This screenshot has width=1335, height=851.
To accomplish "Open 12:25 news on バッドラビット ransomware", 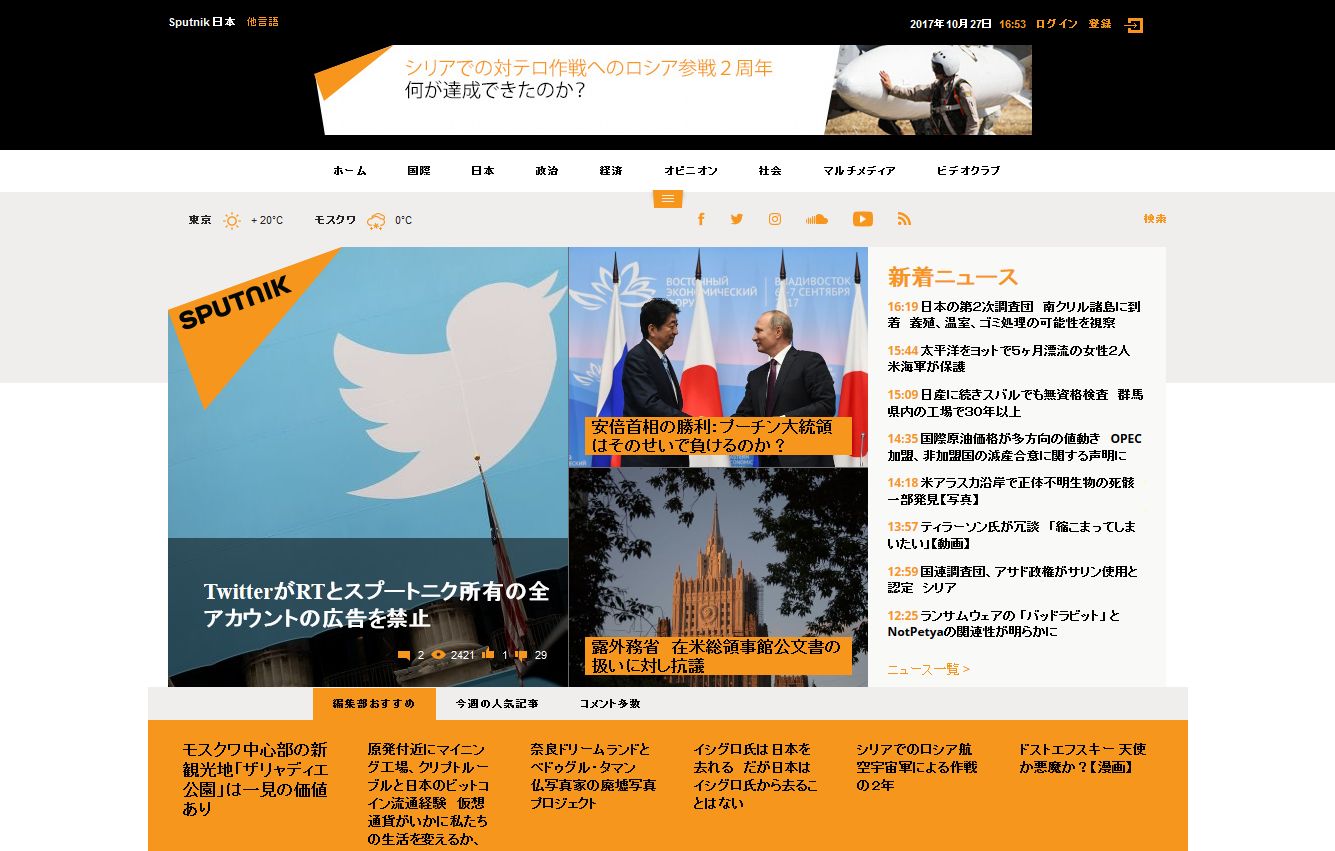I will click(1004, 624).
